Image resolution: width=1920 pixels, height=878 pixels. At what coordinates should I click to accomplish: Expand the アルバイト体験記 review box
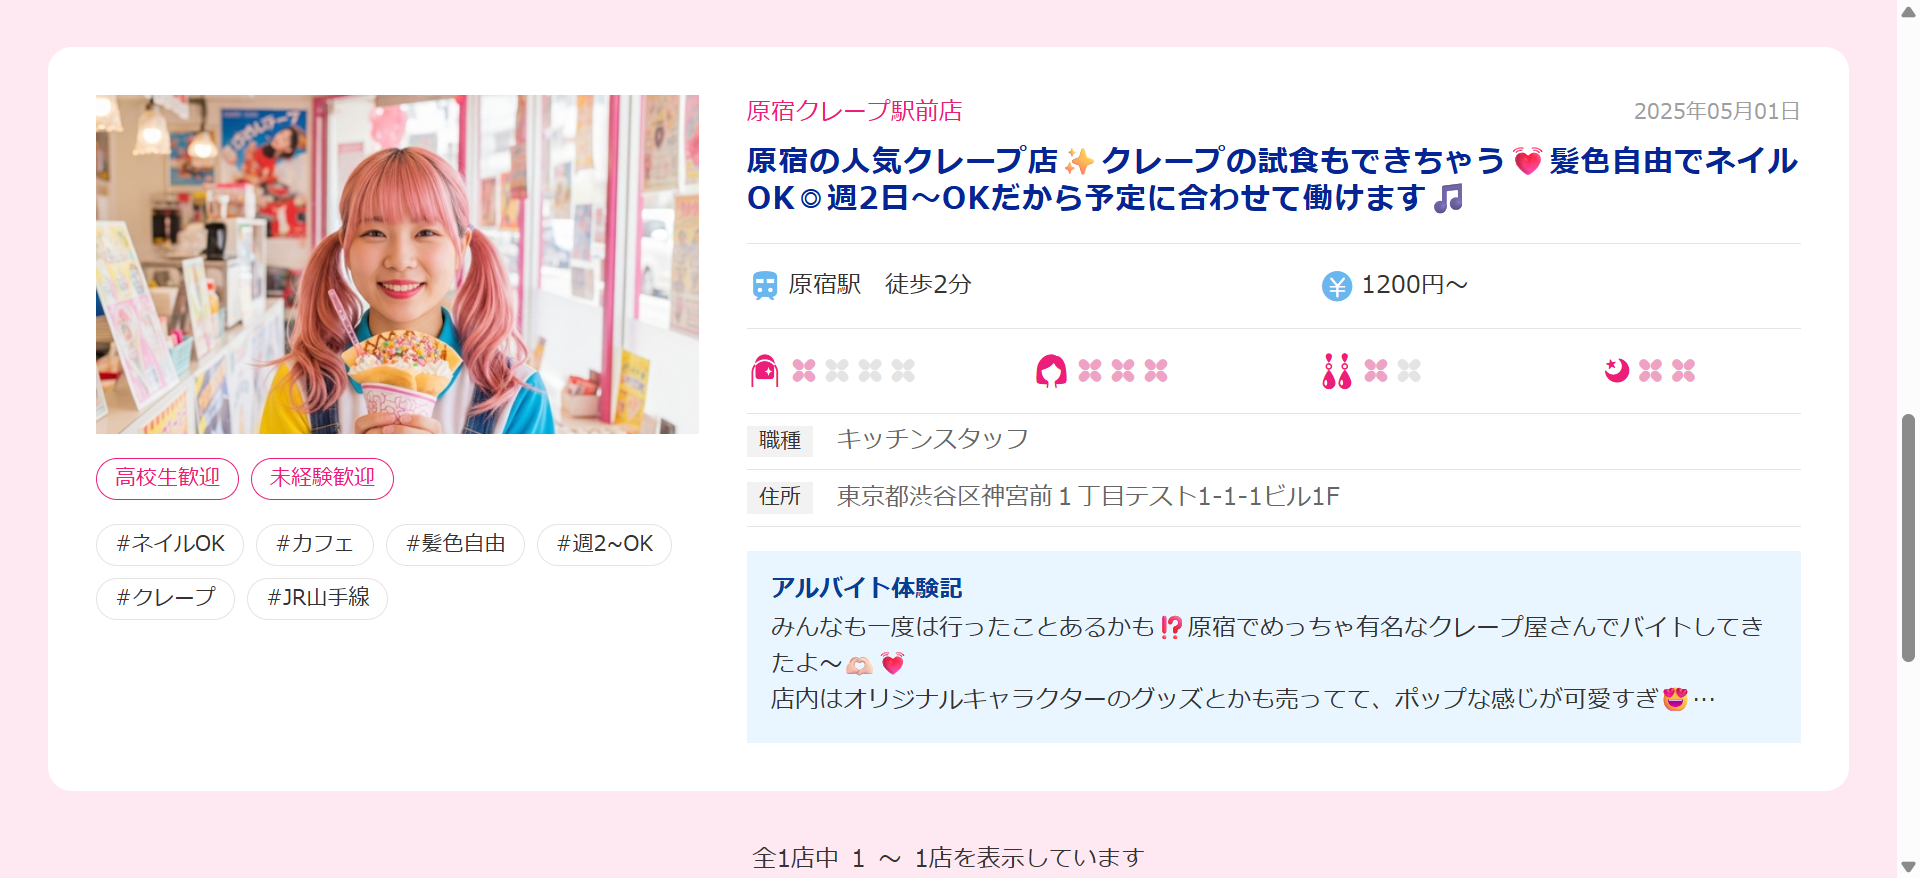(x=1273, y=646)
